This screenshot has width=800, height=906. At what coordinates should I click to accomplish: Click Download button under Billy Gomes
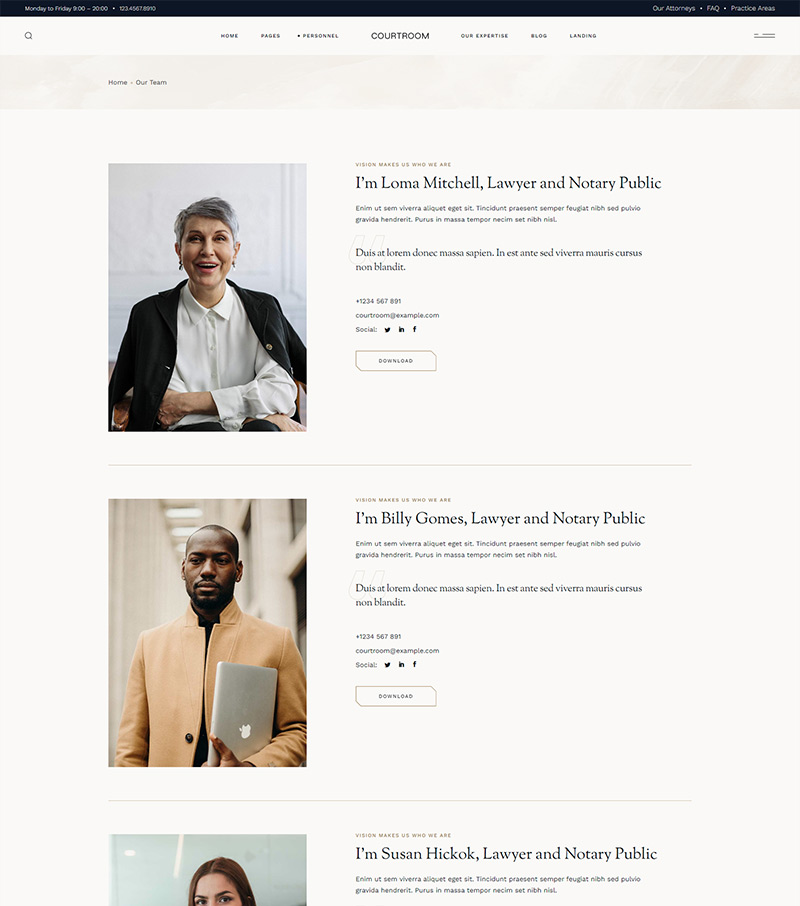tap(396, 696)
